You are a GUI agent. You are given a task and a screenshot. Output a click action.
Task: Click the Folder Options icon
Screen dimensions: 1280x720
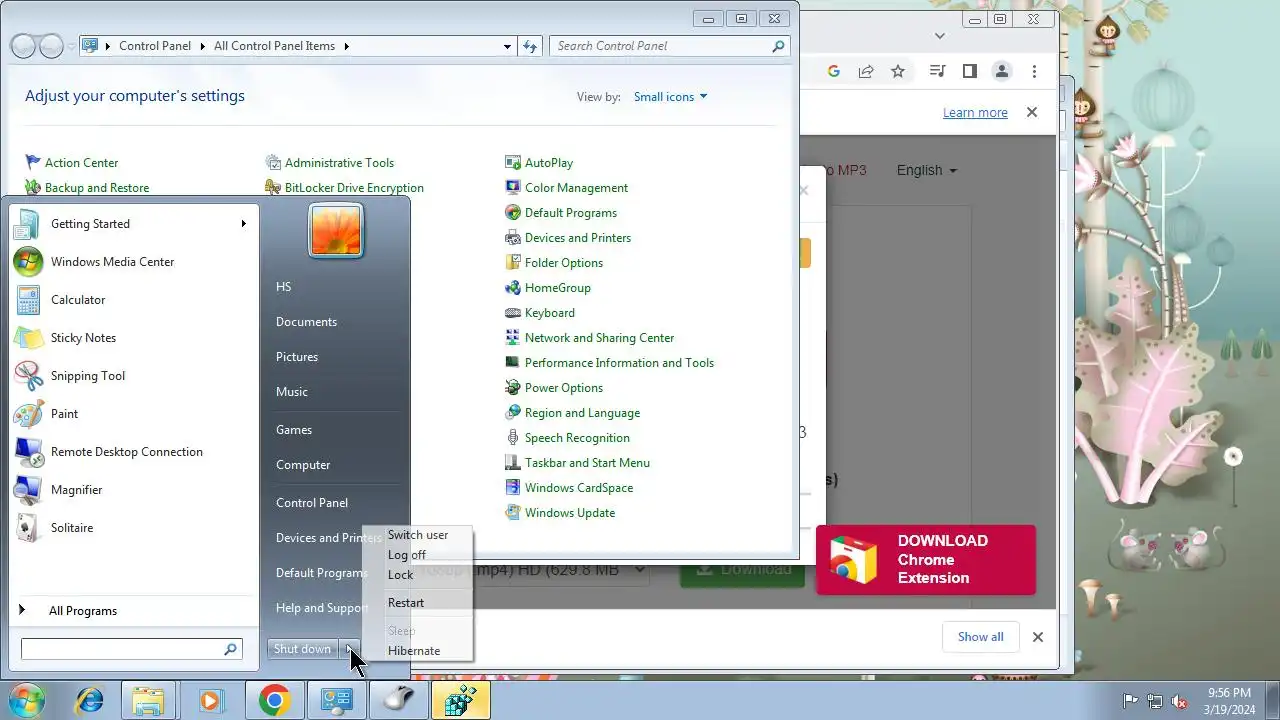[513, 263]
